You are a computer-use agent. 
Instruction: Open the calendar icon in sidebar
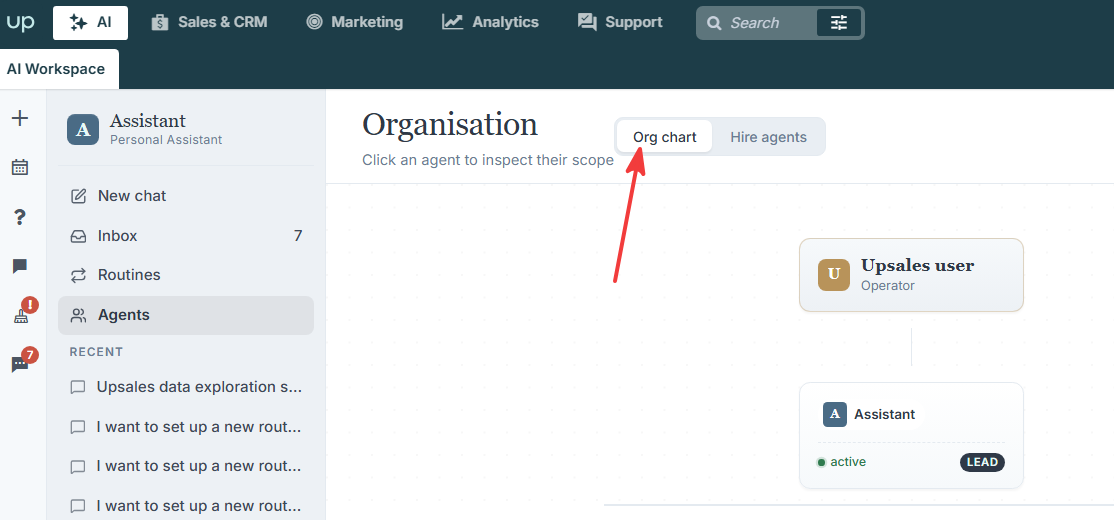point(20,168)
